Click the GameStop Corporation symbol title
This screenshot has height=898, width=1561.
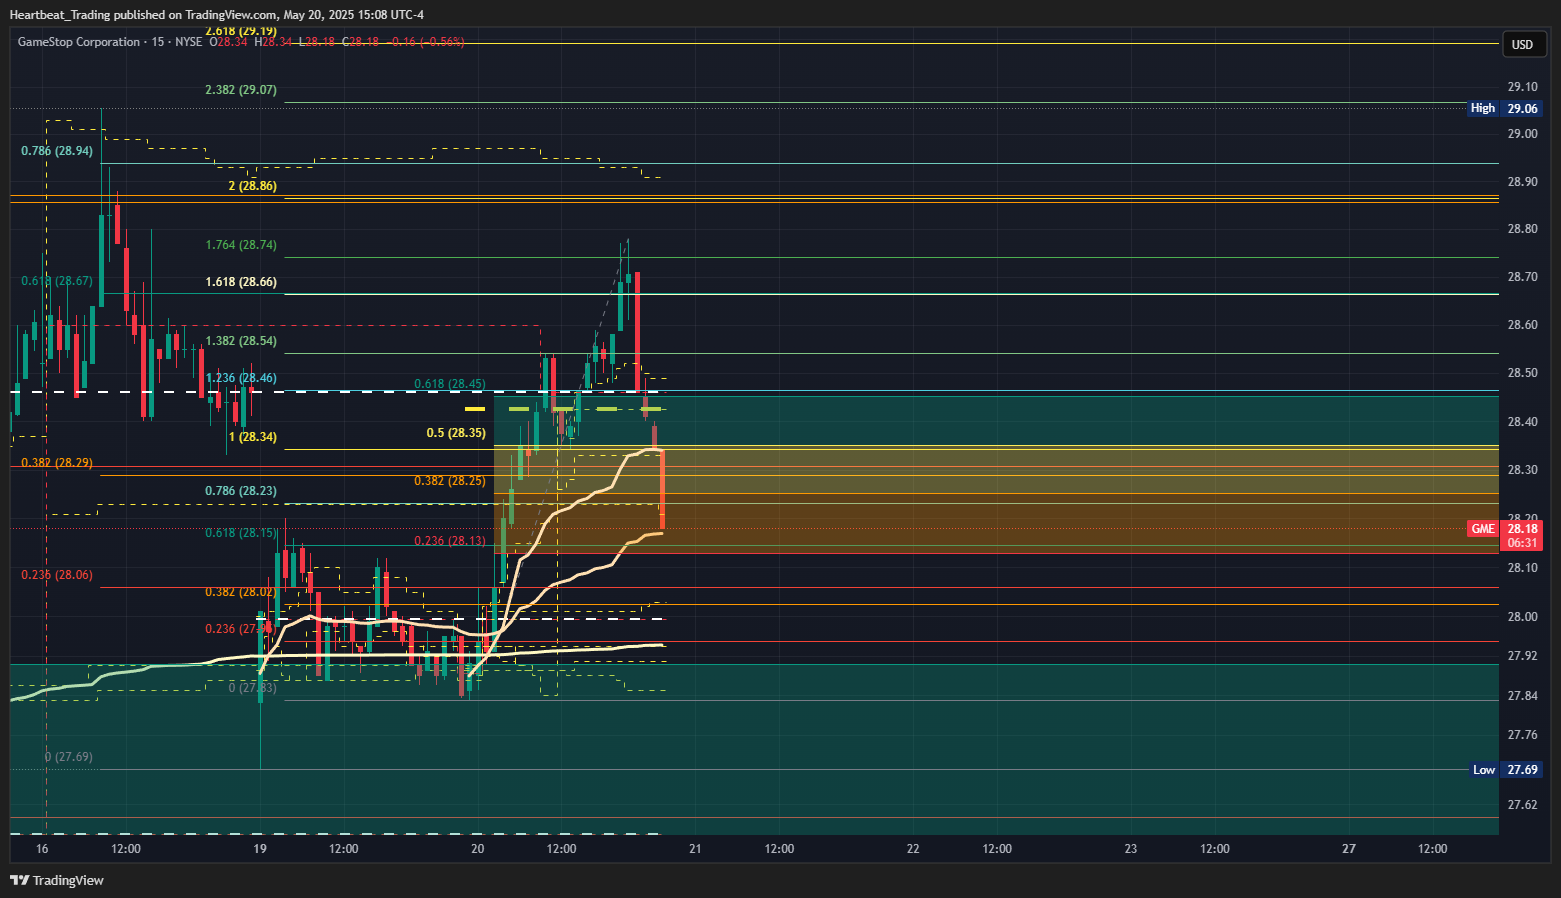[x=79, y=42]
